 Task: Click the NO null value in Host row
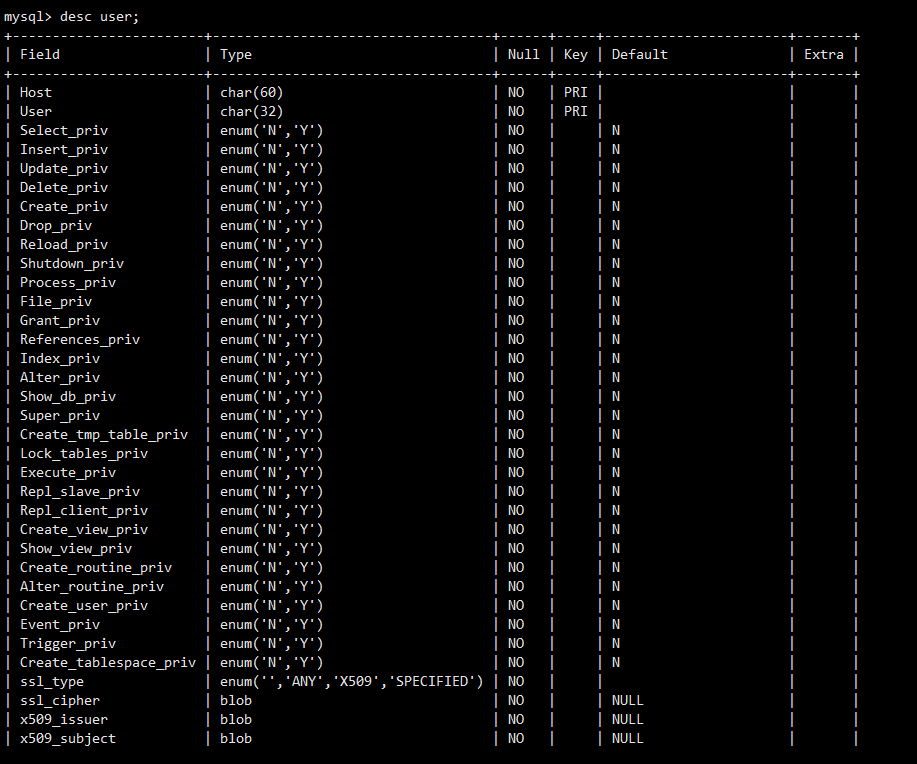[x=516, y=92]
